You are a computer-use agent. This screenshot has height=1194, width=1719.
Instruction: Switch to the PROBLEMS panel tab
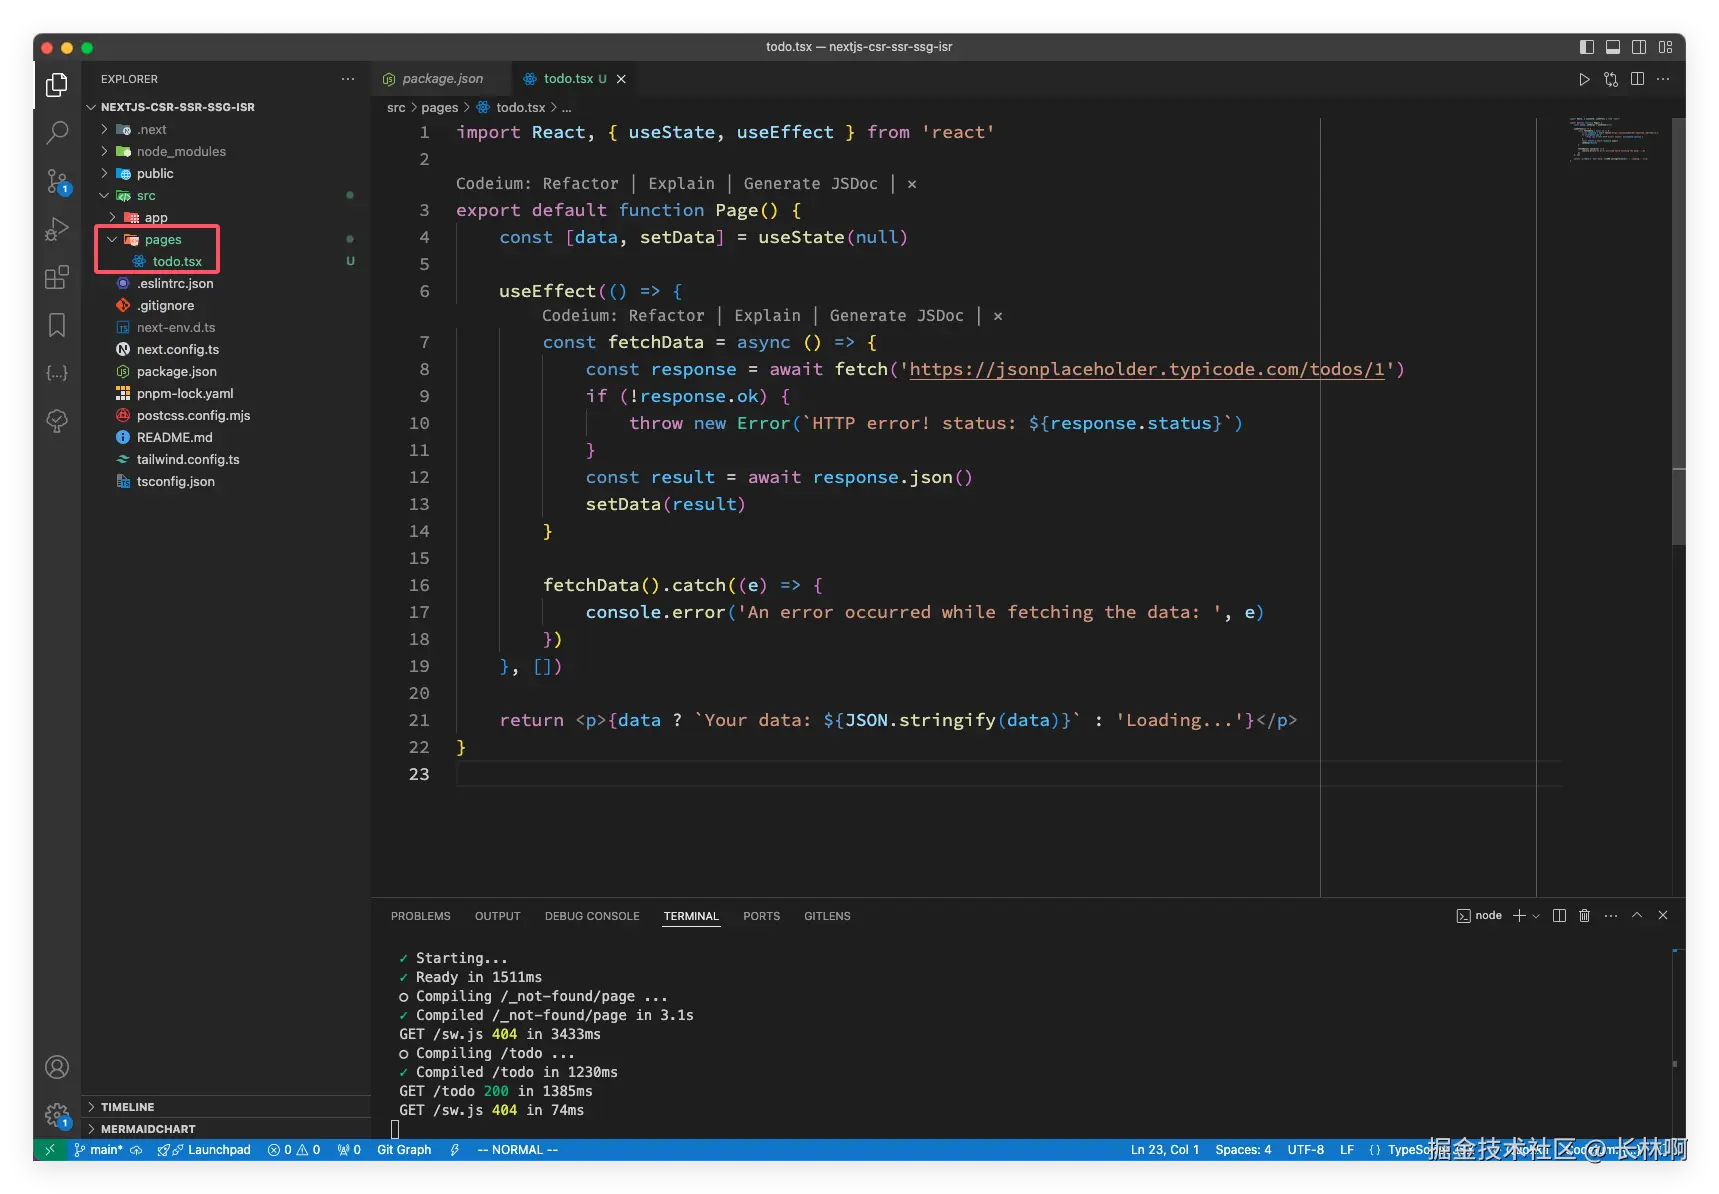420,916
